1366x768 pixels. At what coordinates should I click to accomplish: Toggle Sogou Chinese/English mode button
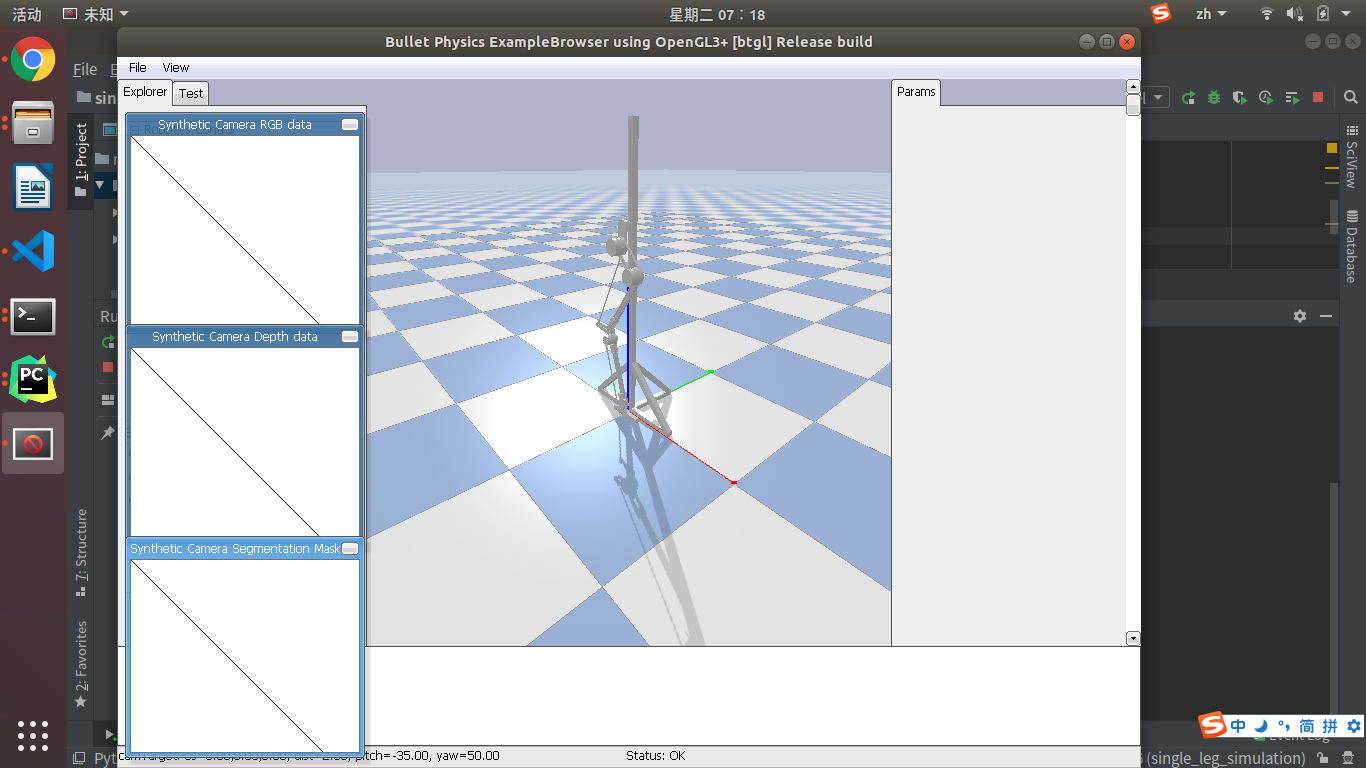(1239, 726)
